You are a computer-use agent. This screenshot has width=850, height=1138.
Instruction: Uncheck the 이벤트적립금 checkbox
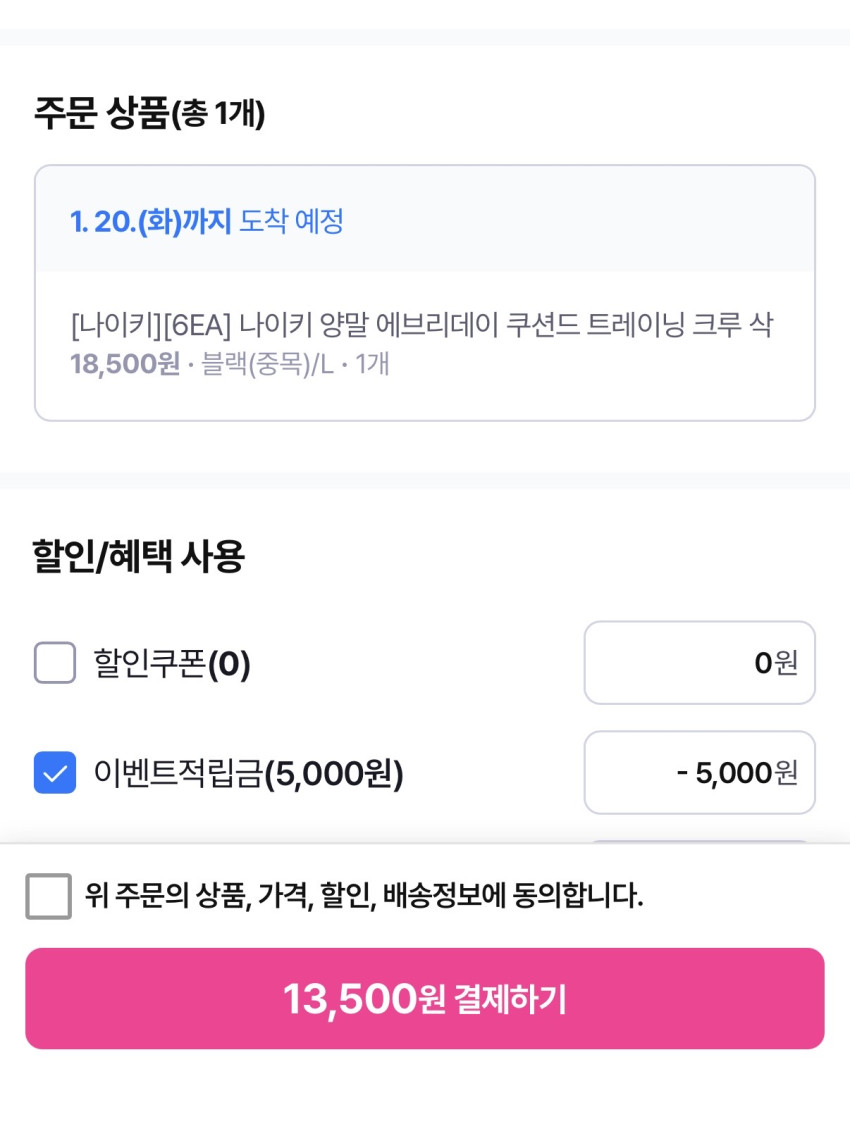tap(55, 772)
